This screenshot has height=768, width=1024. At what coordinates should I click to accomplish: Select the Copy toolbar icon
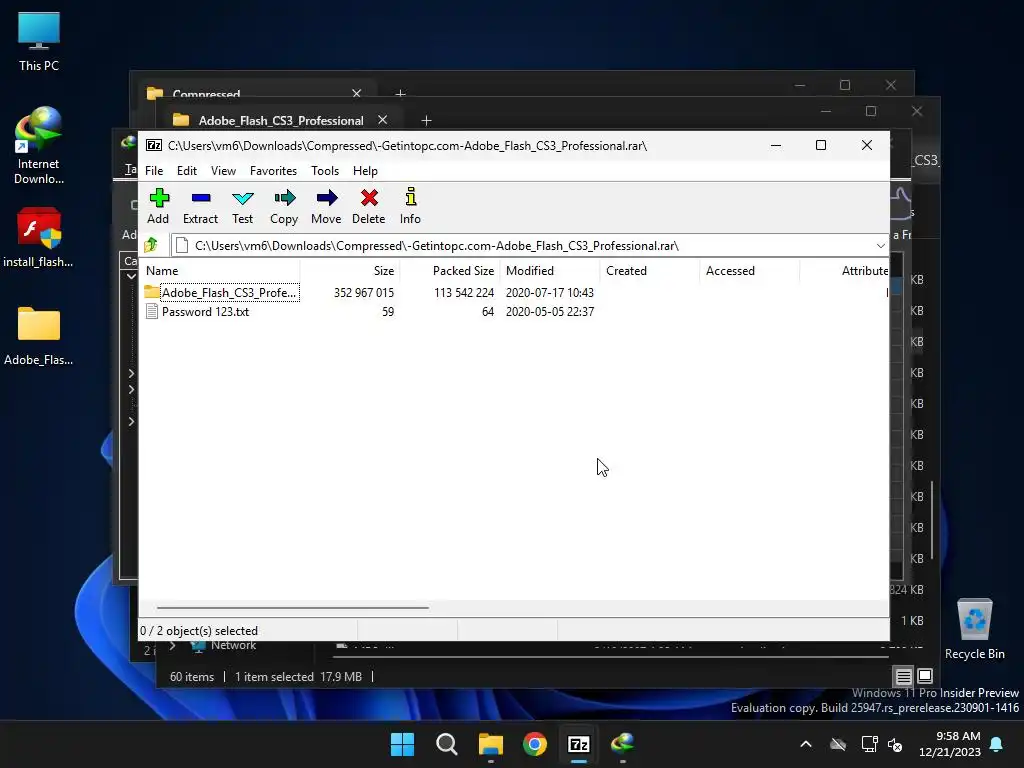(284, 206)
